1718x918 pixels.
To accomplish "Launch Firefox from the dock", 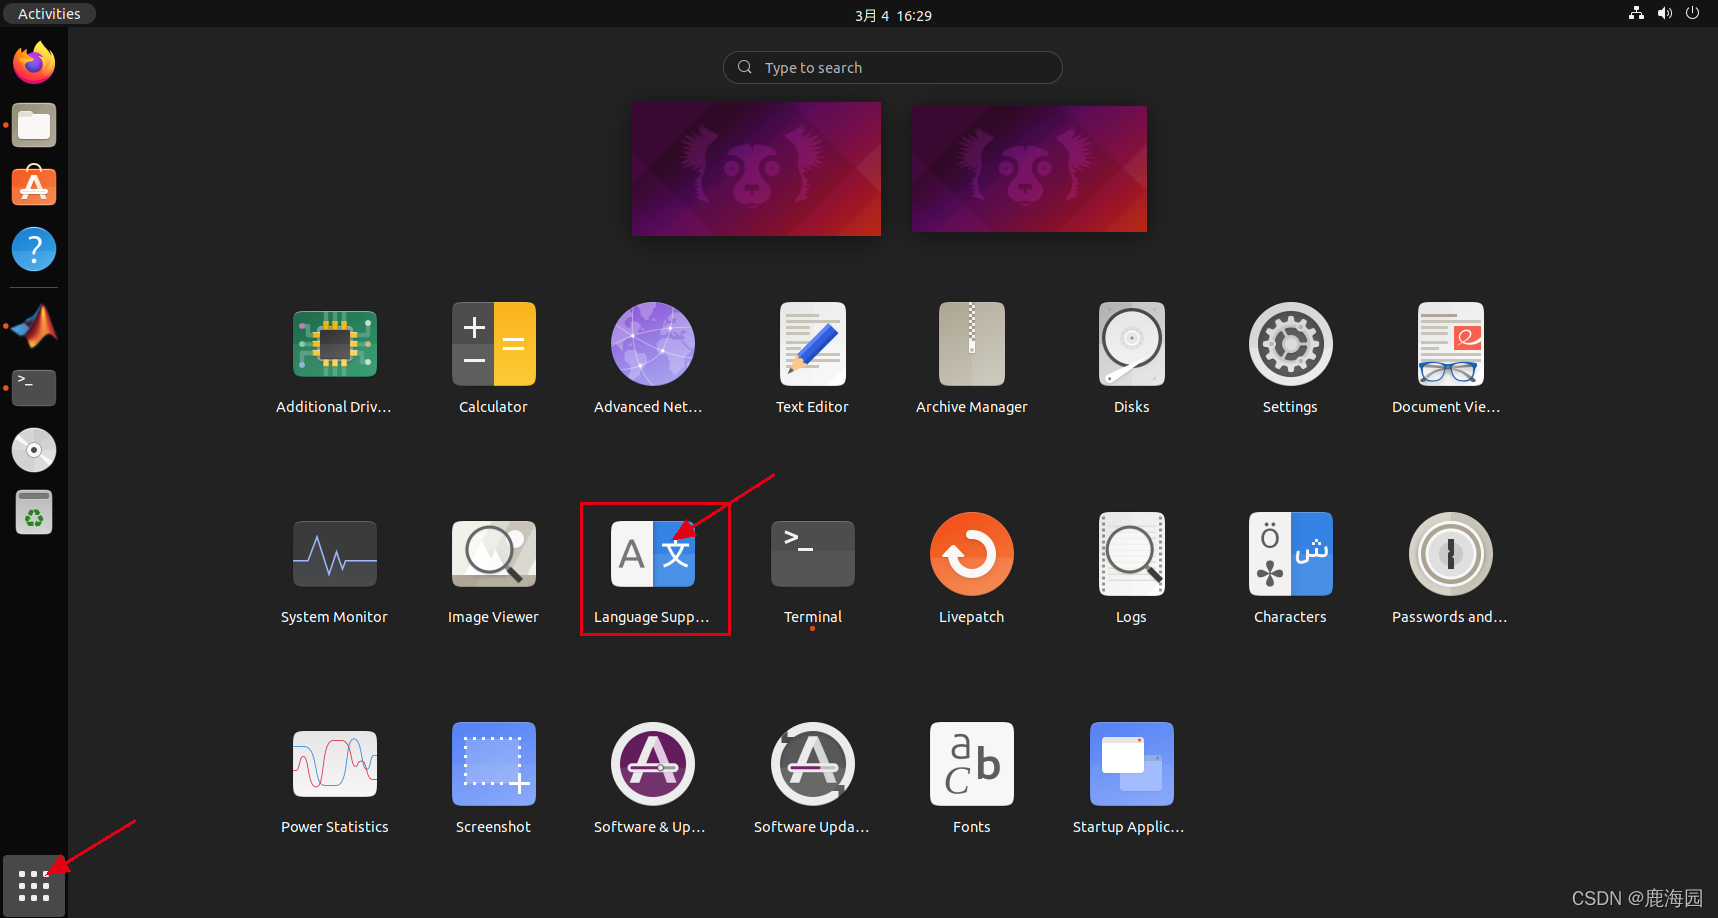I will tap(33, 62).
